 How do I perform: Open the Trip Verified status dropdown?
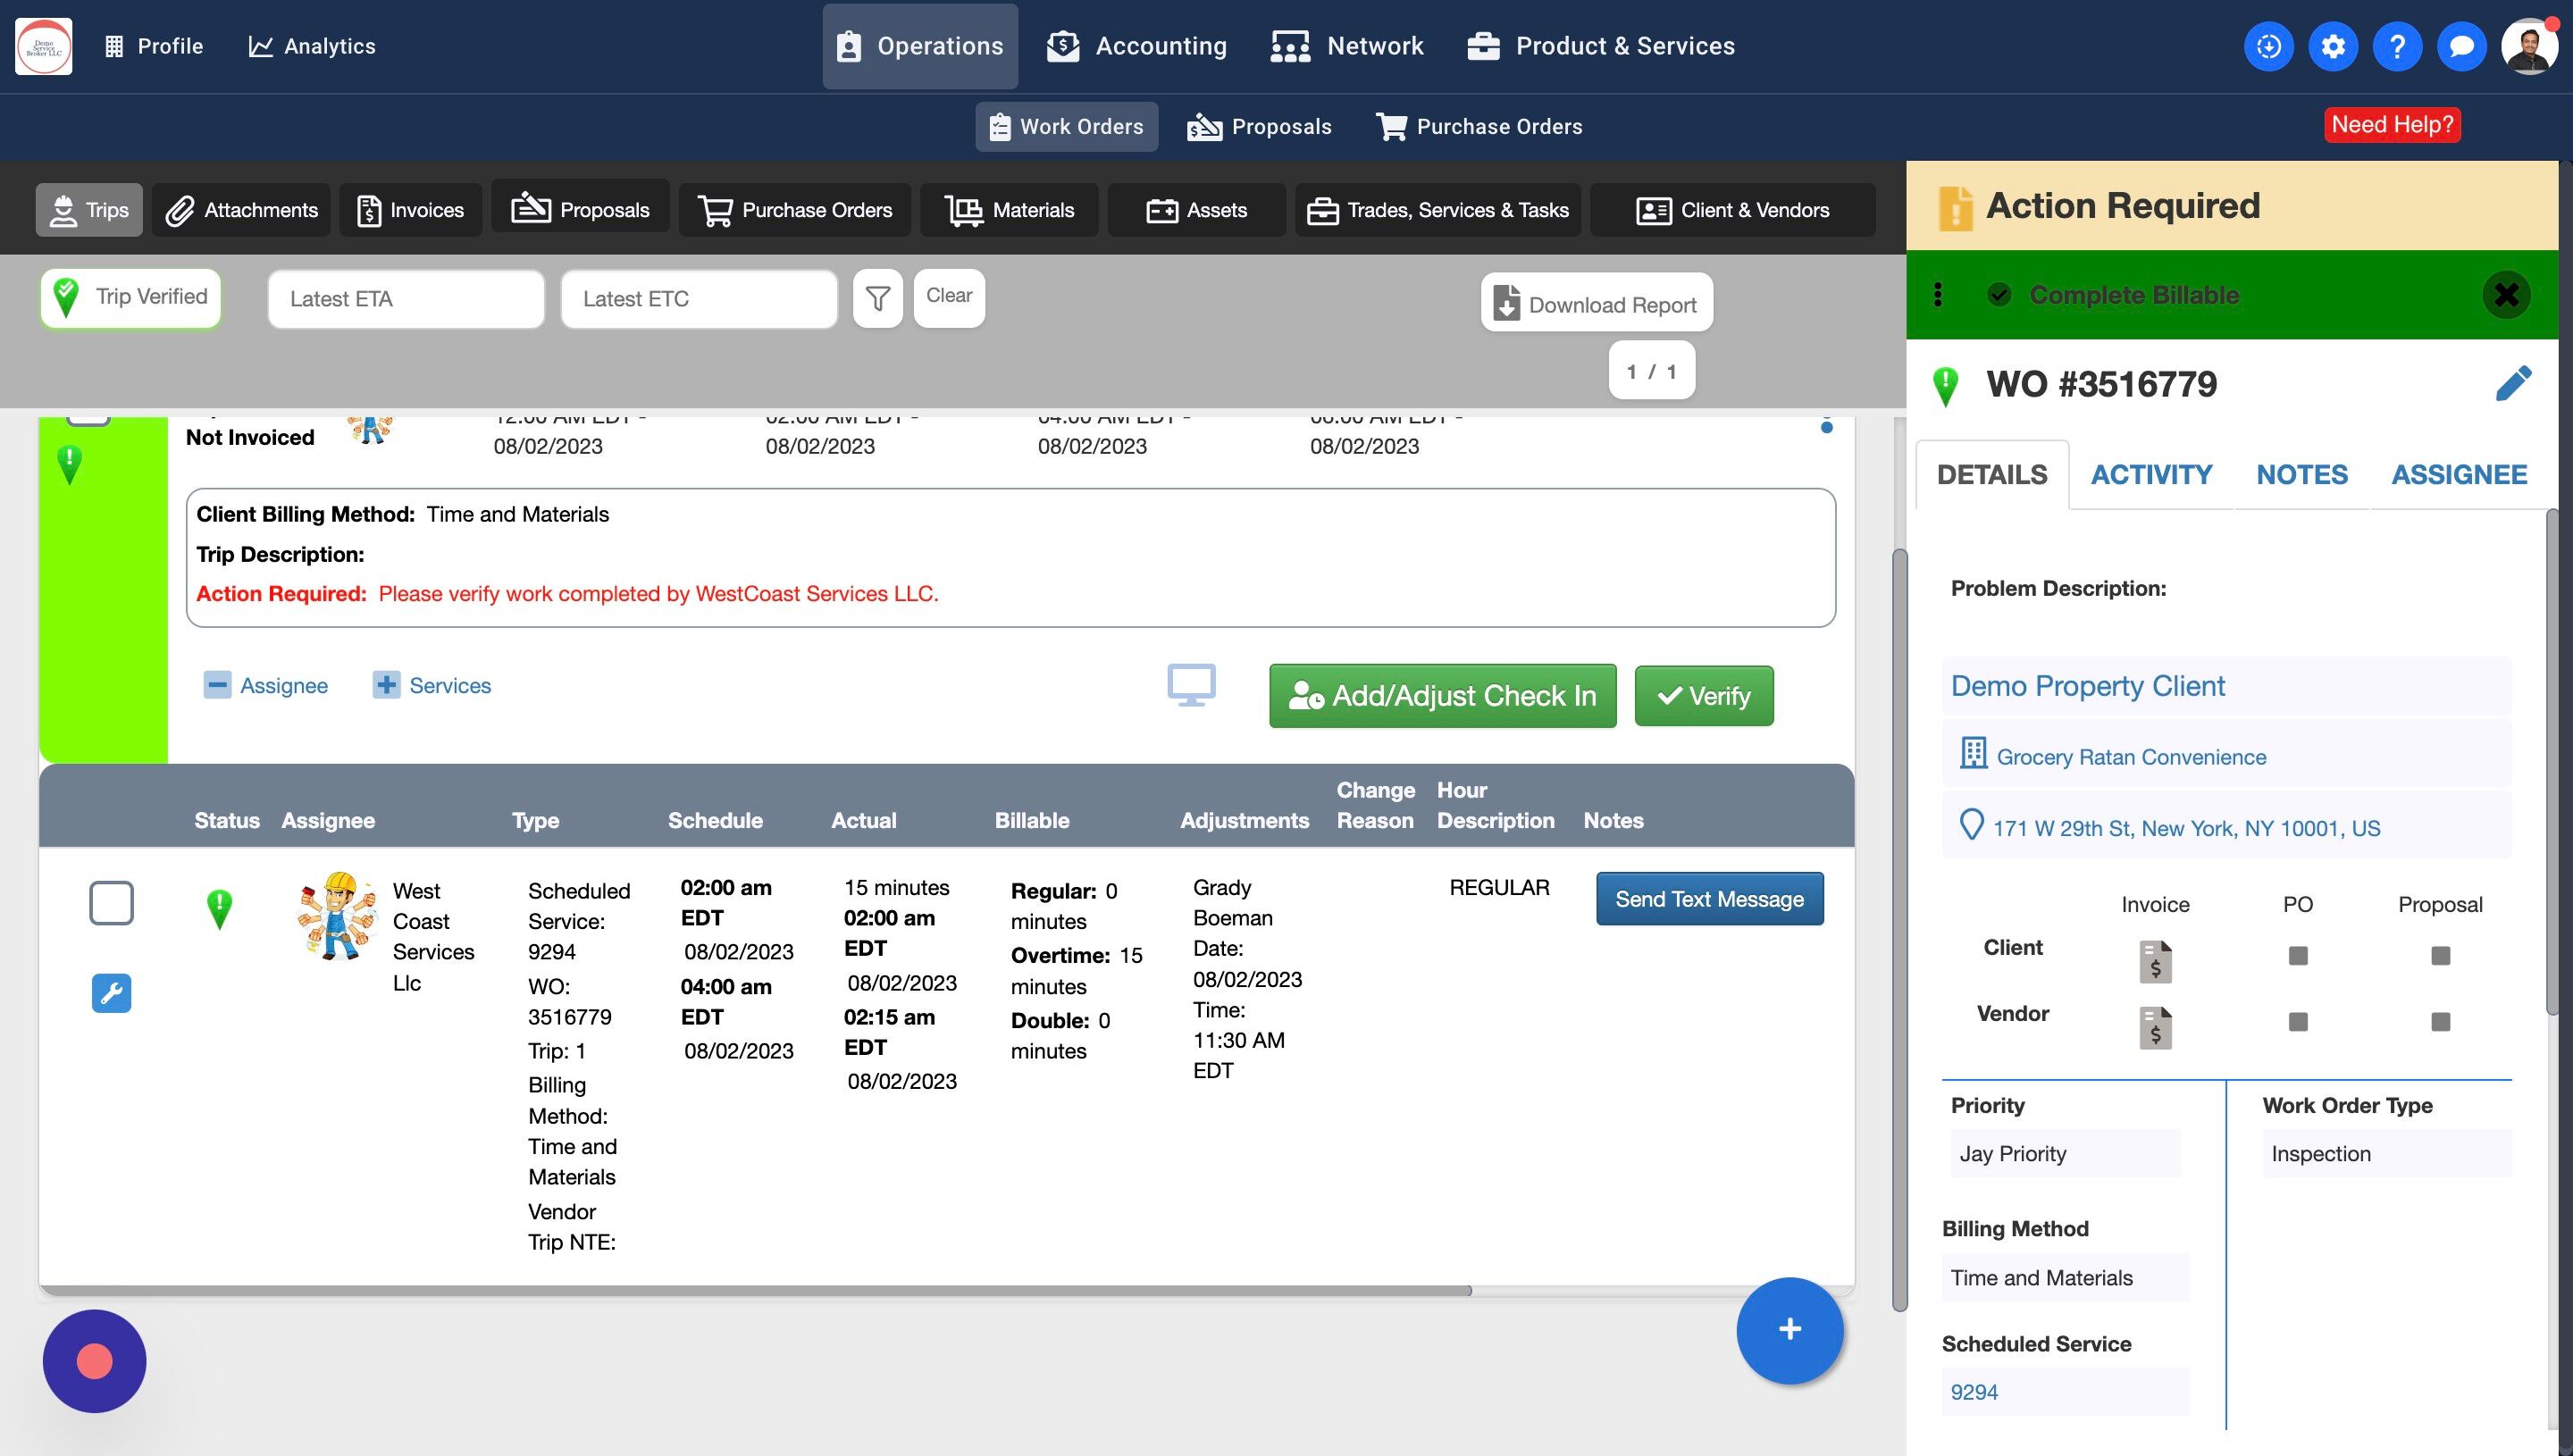tap(131, 297)
